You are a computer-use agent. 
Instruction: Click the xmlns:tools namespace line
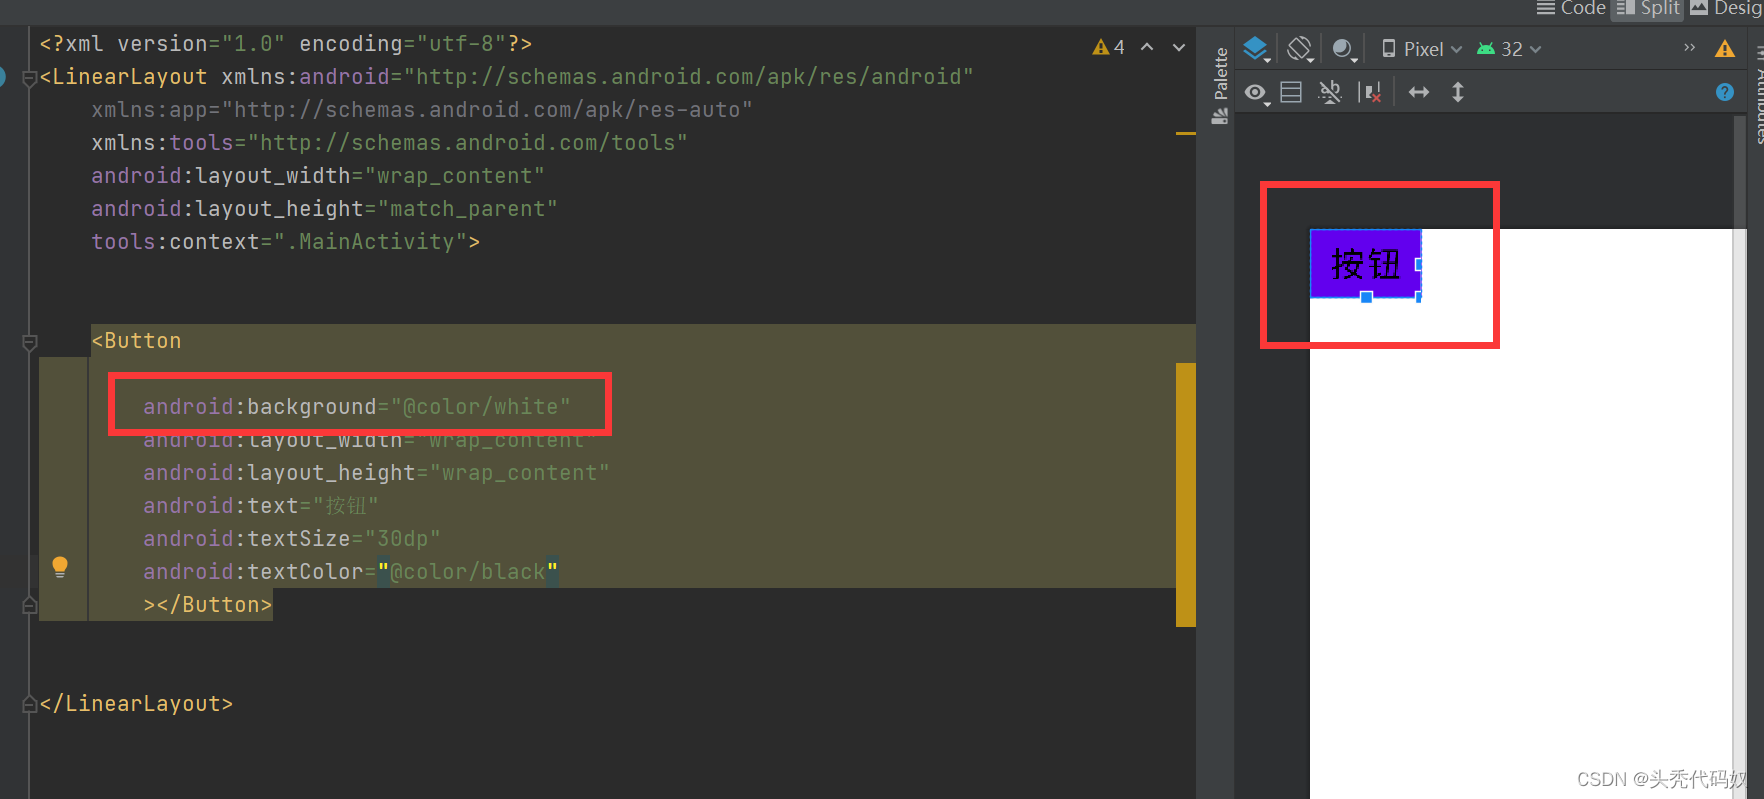(x=389, y=143)
